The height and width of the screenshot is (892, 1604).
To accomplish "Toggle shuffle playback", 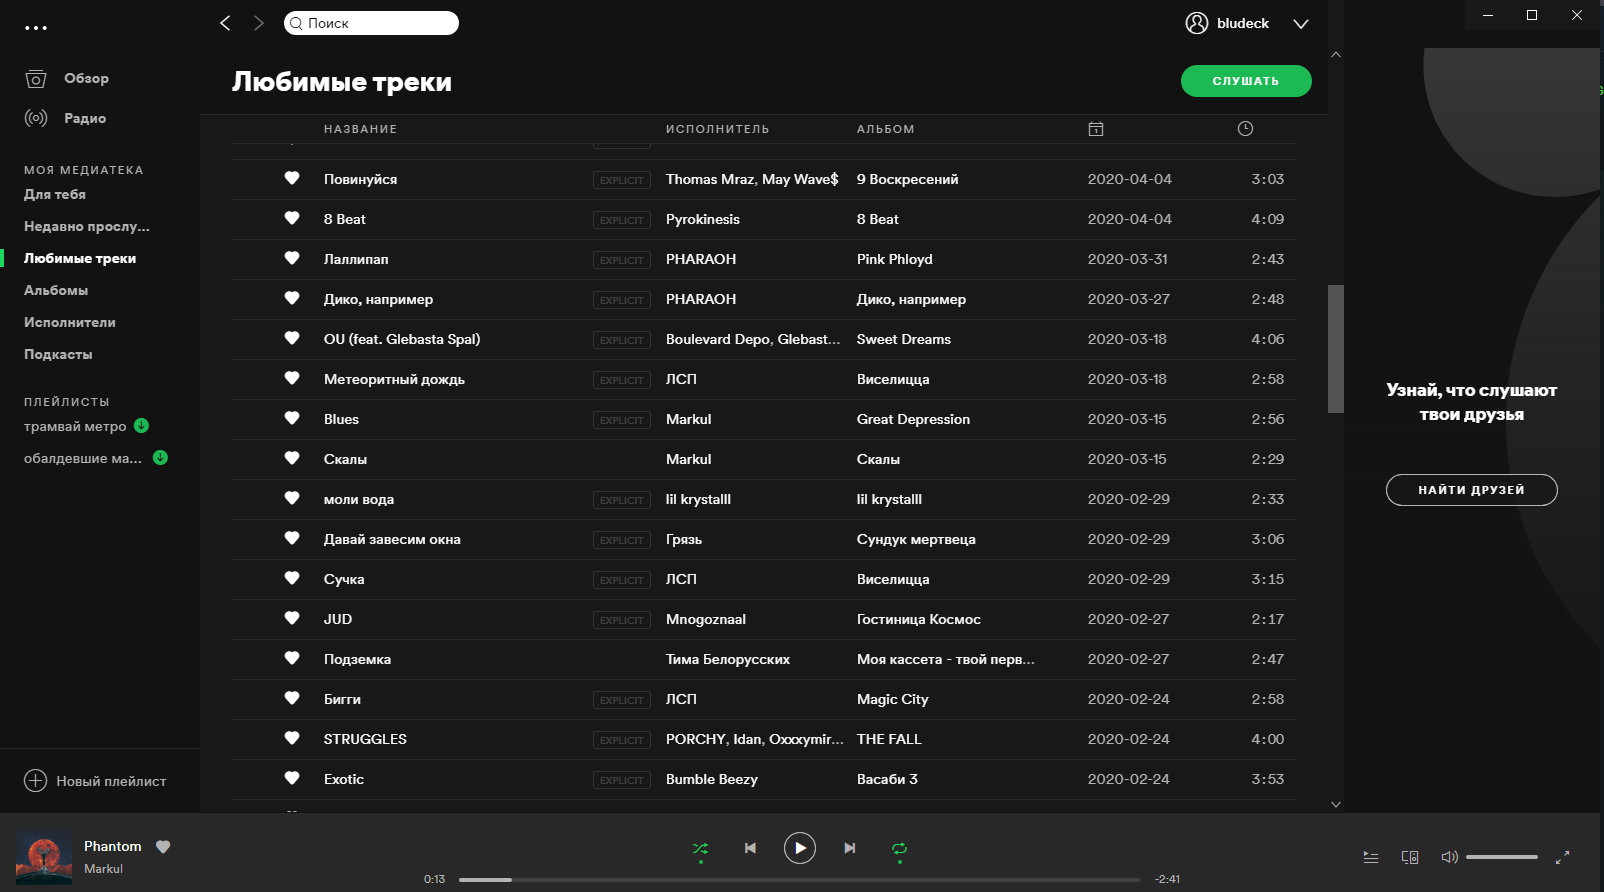I will click(x=700, y=848).
